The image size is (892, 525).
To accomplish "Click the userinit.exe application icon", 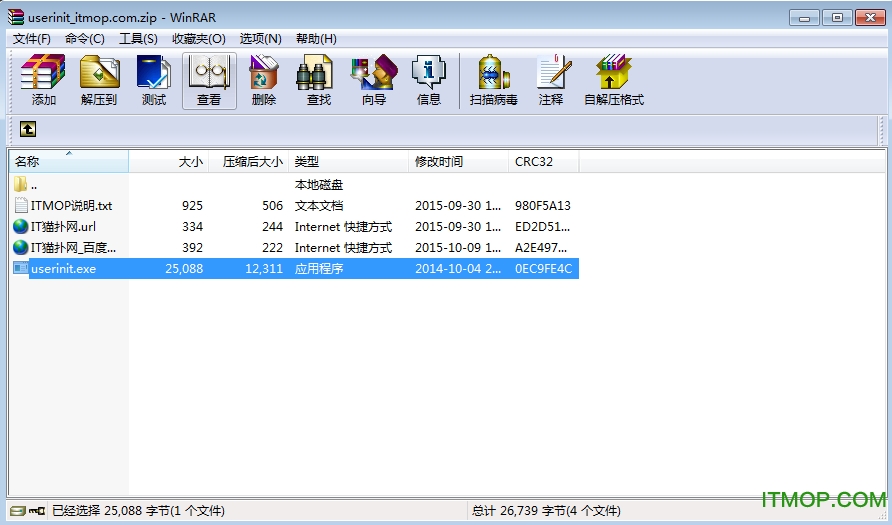I will (x=20, y=268).
